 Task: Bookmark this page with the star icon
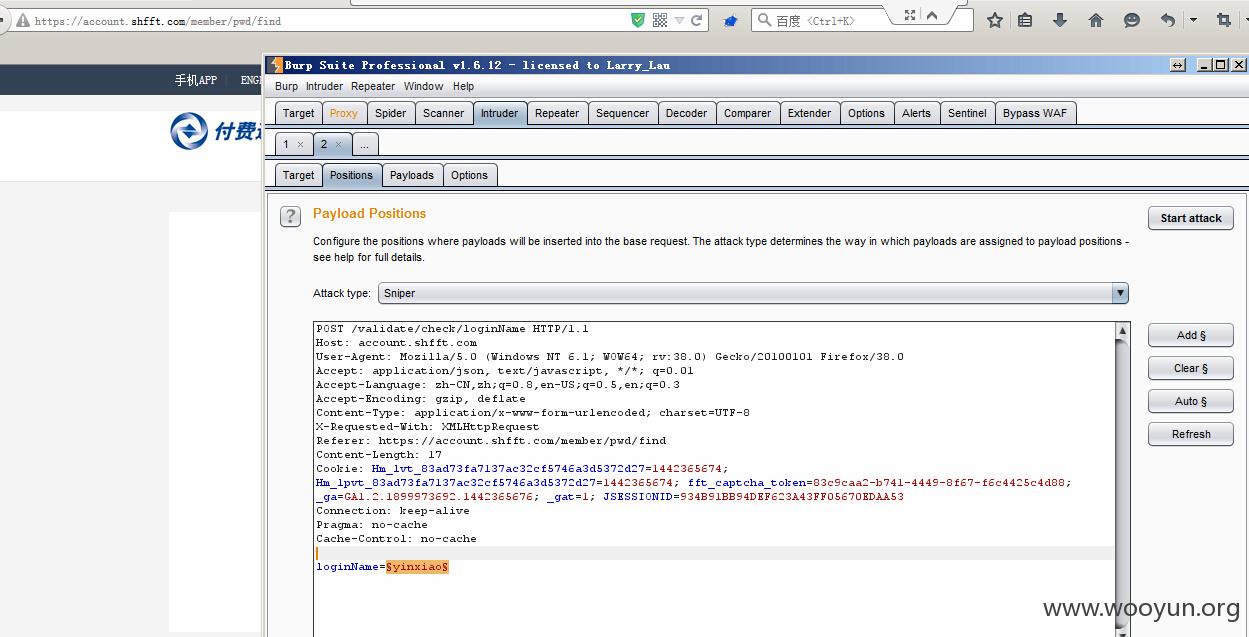click(995, 20)
